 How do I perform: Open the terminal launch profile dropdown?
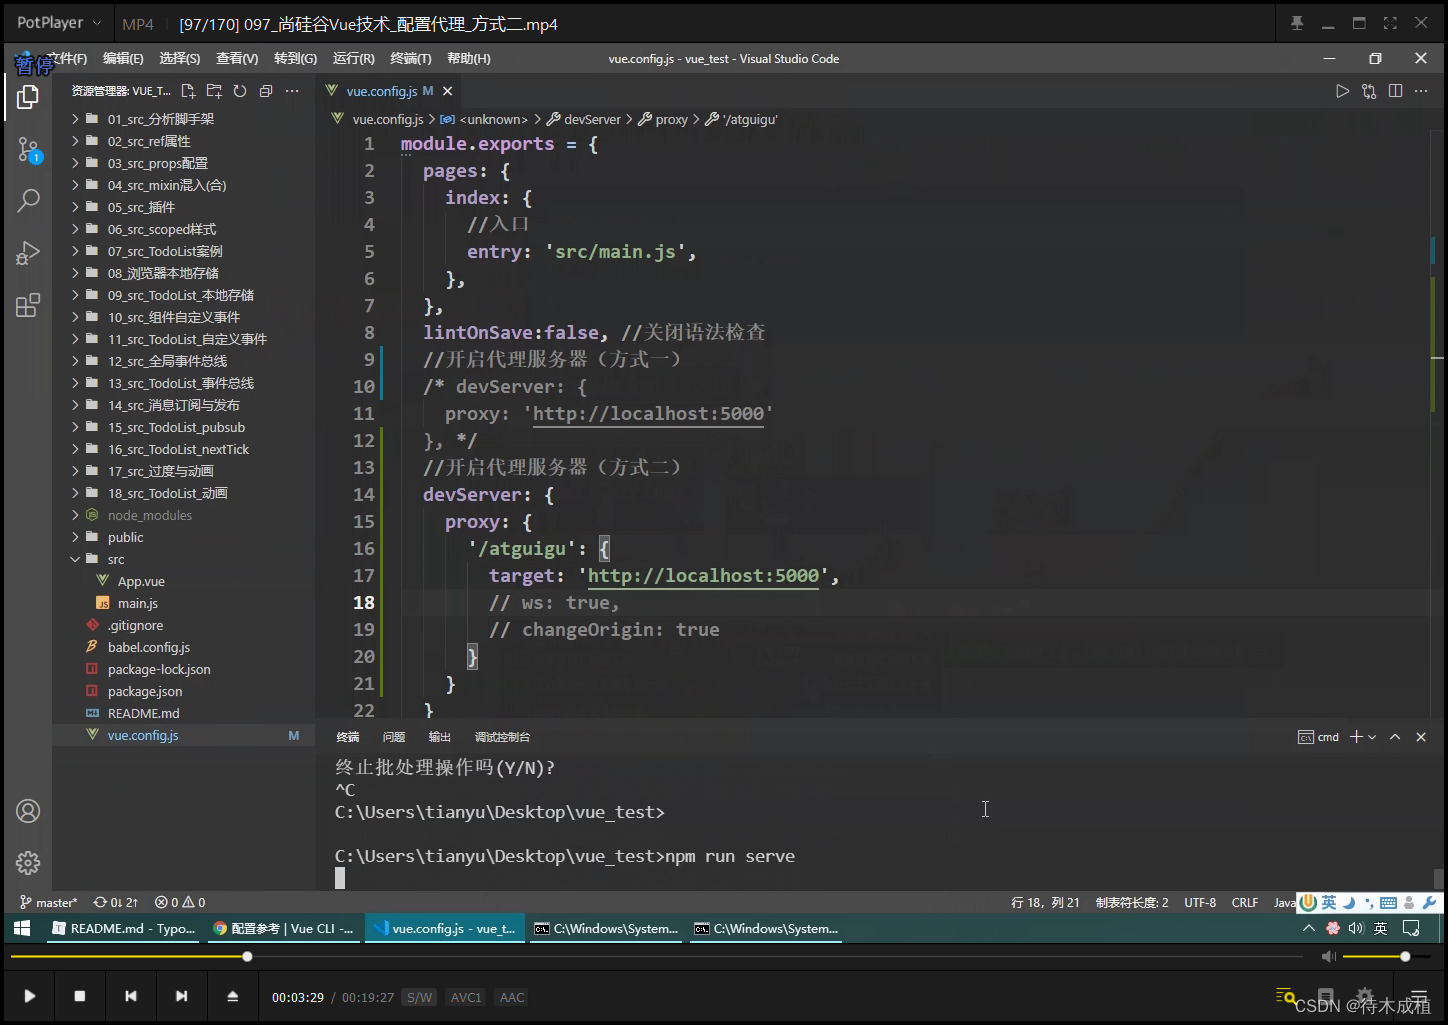pyautogui.click(x=1372, y=737)
